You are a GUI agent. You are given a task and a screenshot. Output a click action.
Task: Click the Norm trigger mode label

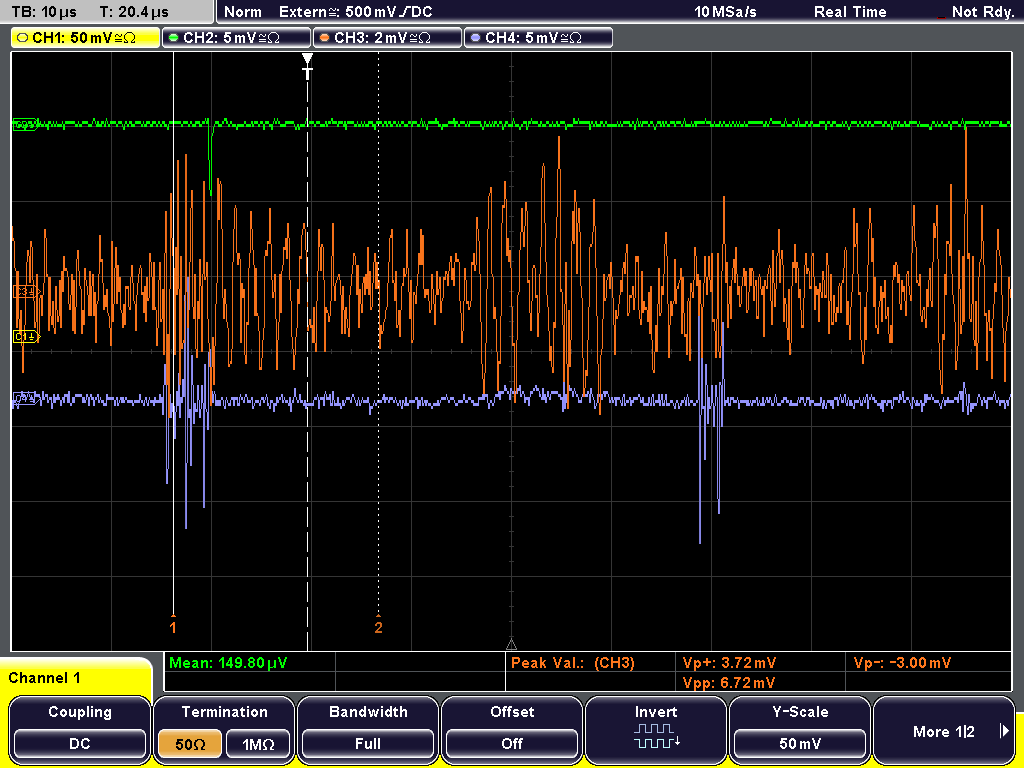point(243,12)
